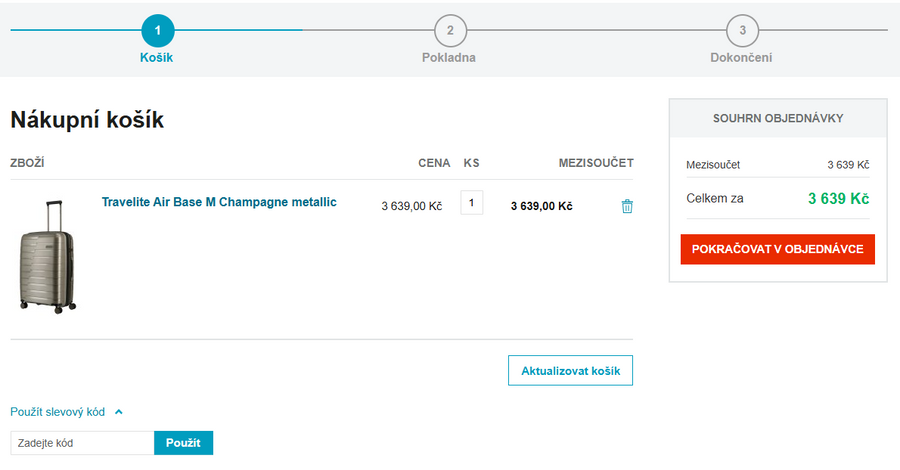
Task: Click the bold subtotal 3 639,00 Kč in row
Action: [x=541, y=206]
